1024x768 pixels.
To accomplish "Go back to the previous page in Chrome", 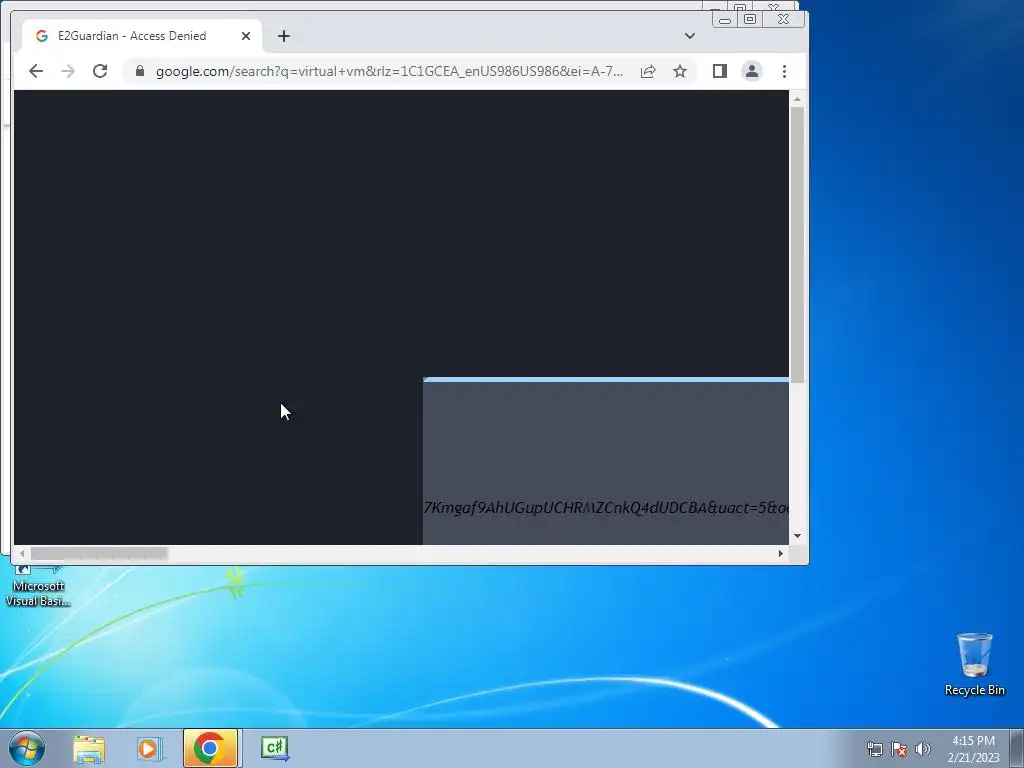I will click(36, 71).
